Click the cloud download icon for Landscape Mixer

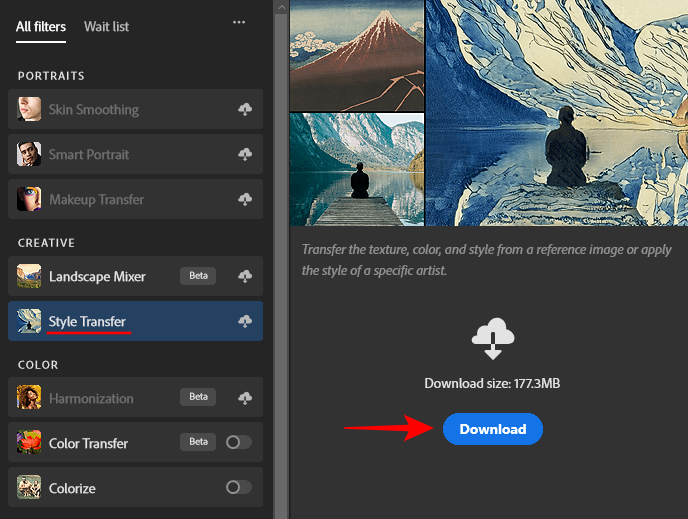point(245,276)
